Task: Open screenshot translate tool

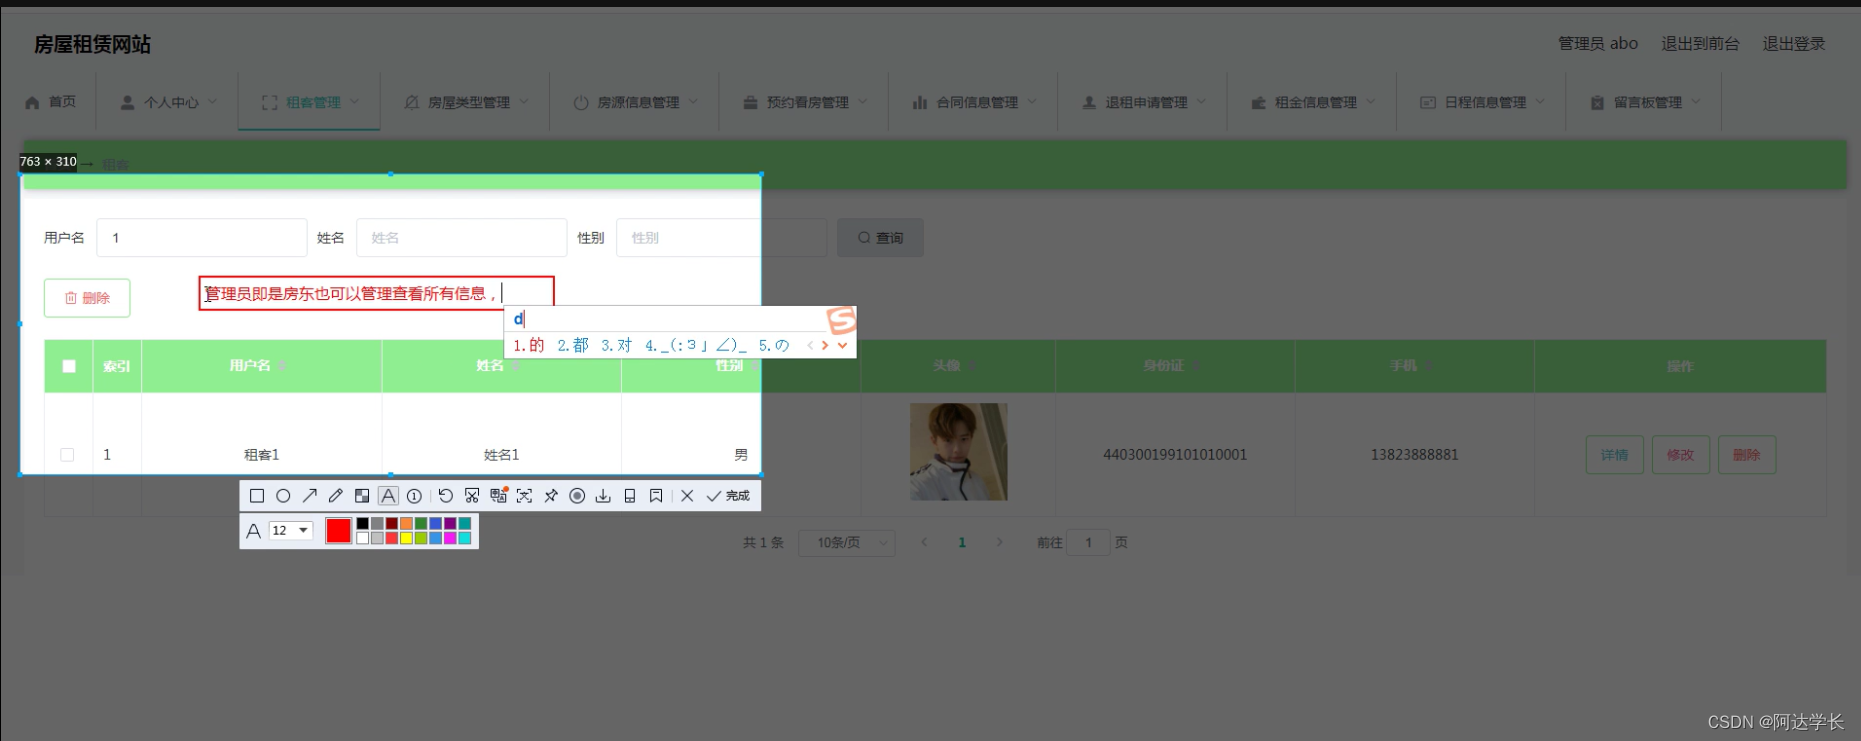Action: click(498, 496)
